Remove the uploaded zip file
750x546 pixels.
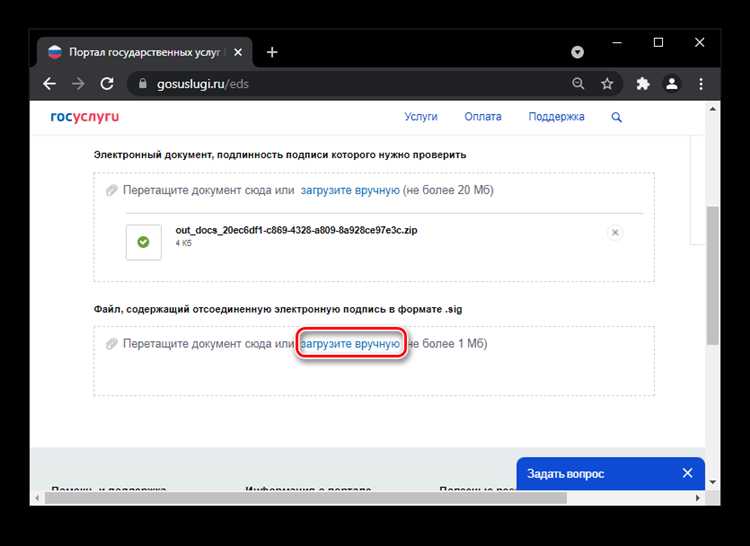tap(615, 233)
